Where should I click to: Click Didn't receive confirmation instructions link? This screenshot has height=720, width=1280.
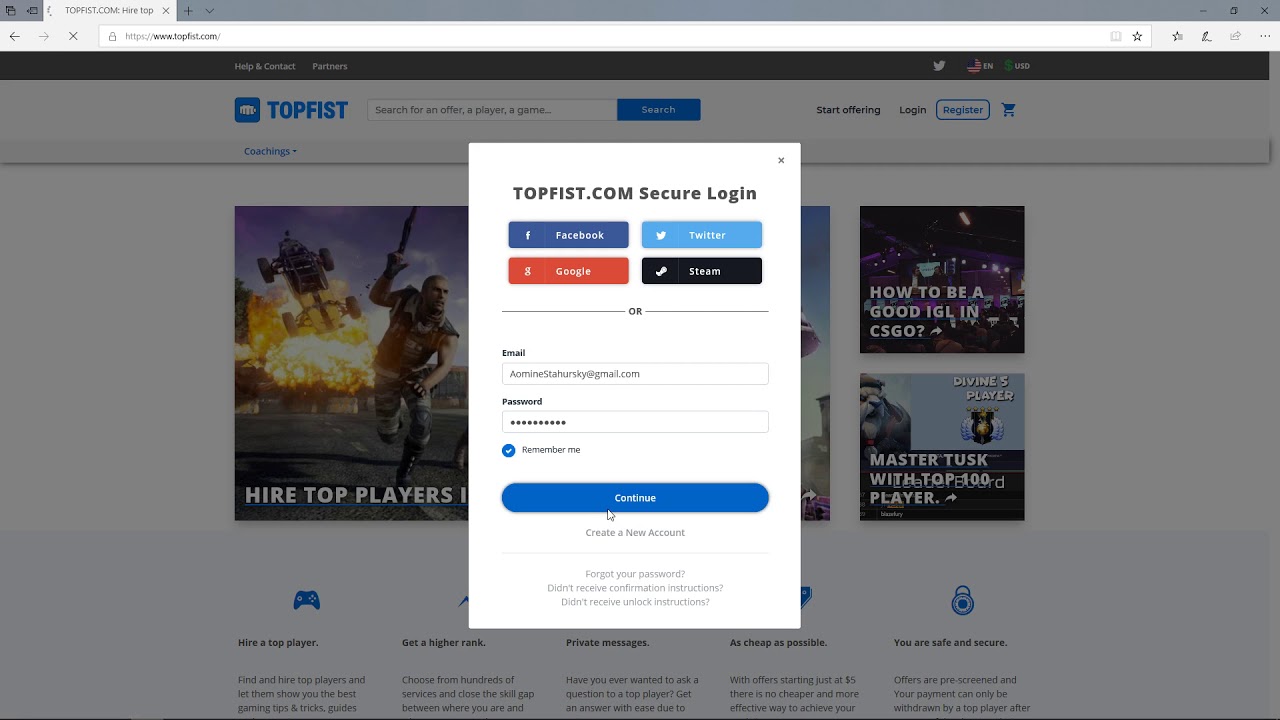click(635, 588)
